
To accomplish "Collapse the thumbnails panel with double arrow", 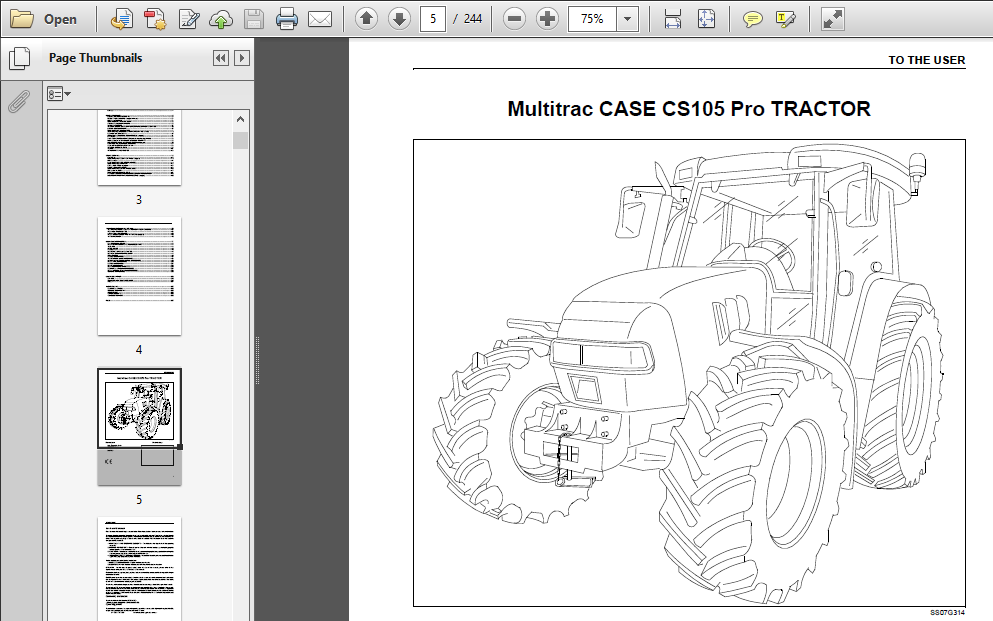I will (220, 58).
